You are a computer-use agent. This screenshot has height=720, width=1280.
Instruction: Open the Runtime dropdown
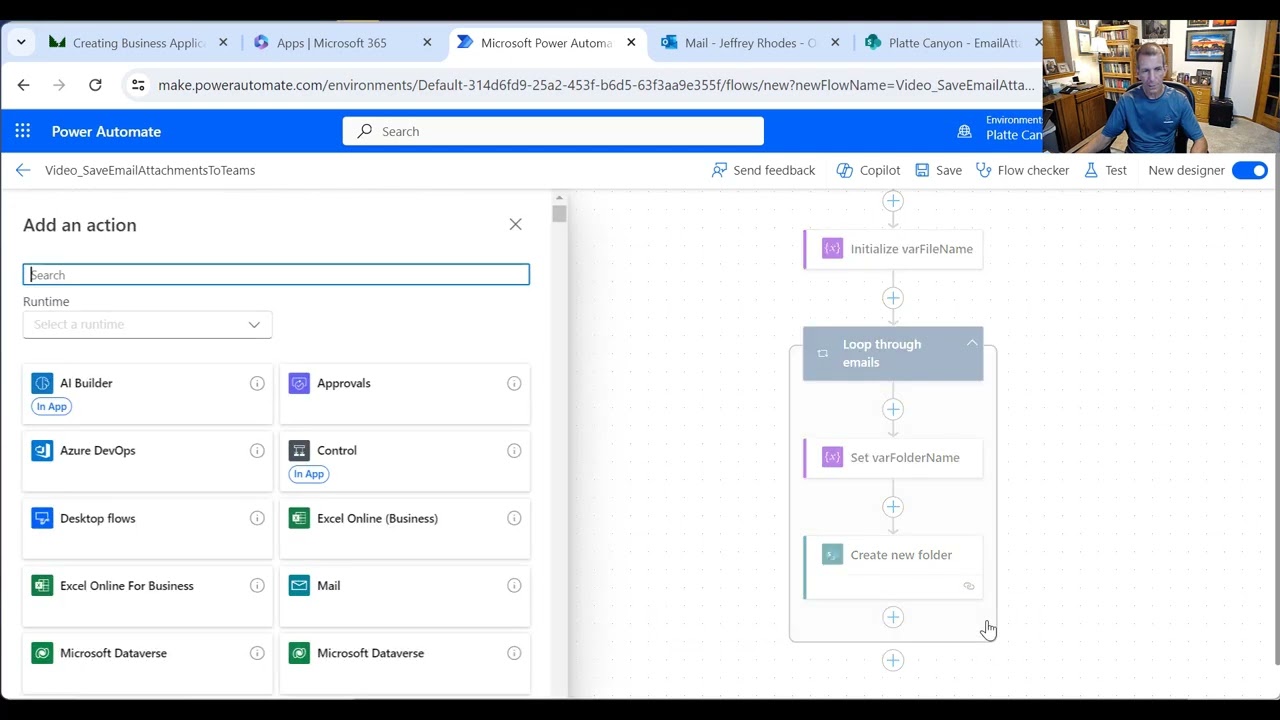(147, 324)
